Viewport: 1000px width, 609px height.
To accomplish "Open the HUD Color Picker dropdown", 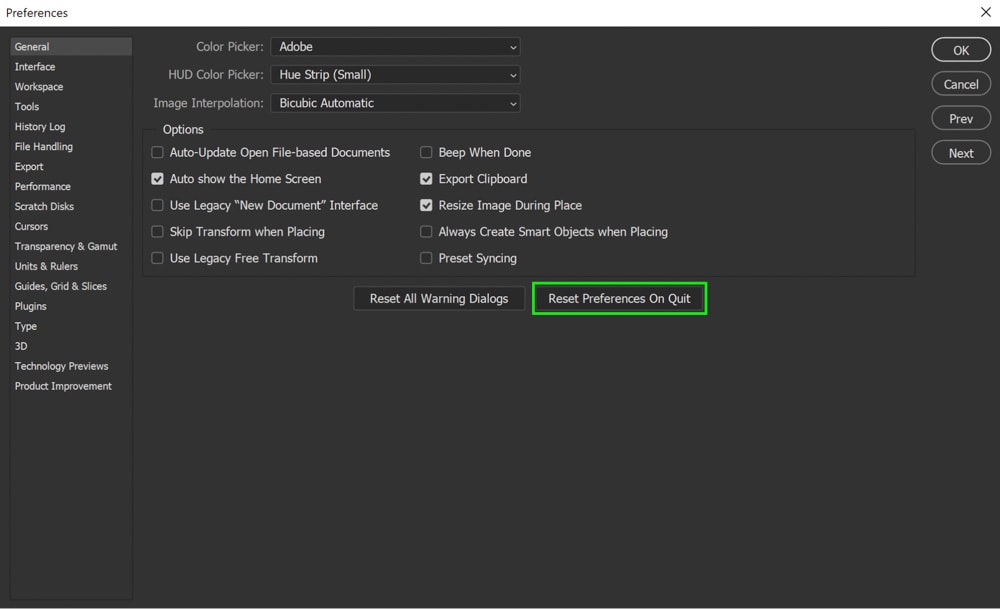I will (x=395, y=74).
